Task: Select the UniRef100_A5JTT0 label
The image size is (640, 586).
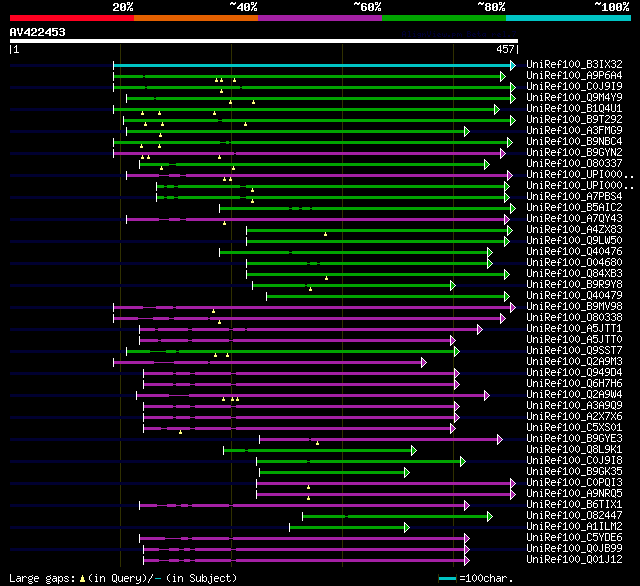Action: pos(574,340)
